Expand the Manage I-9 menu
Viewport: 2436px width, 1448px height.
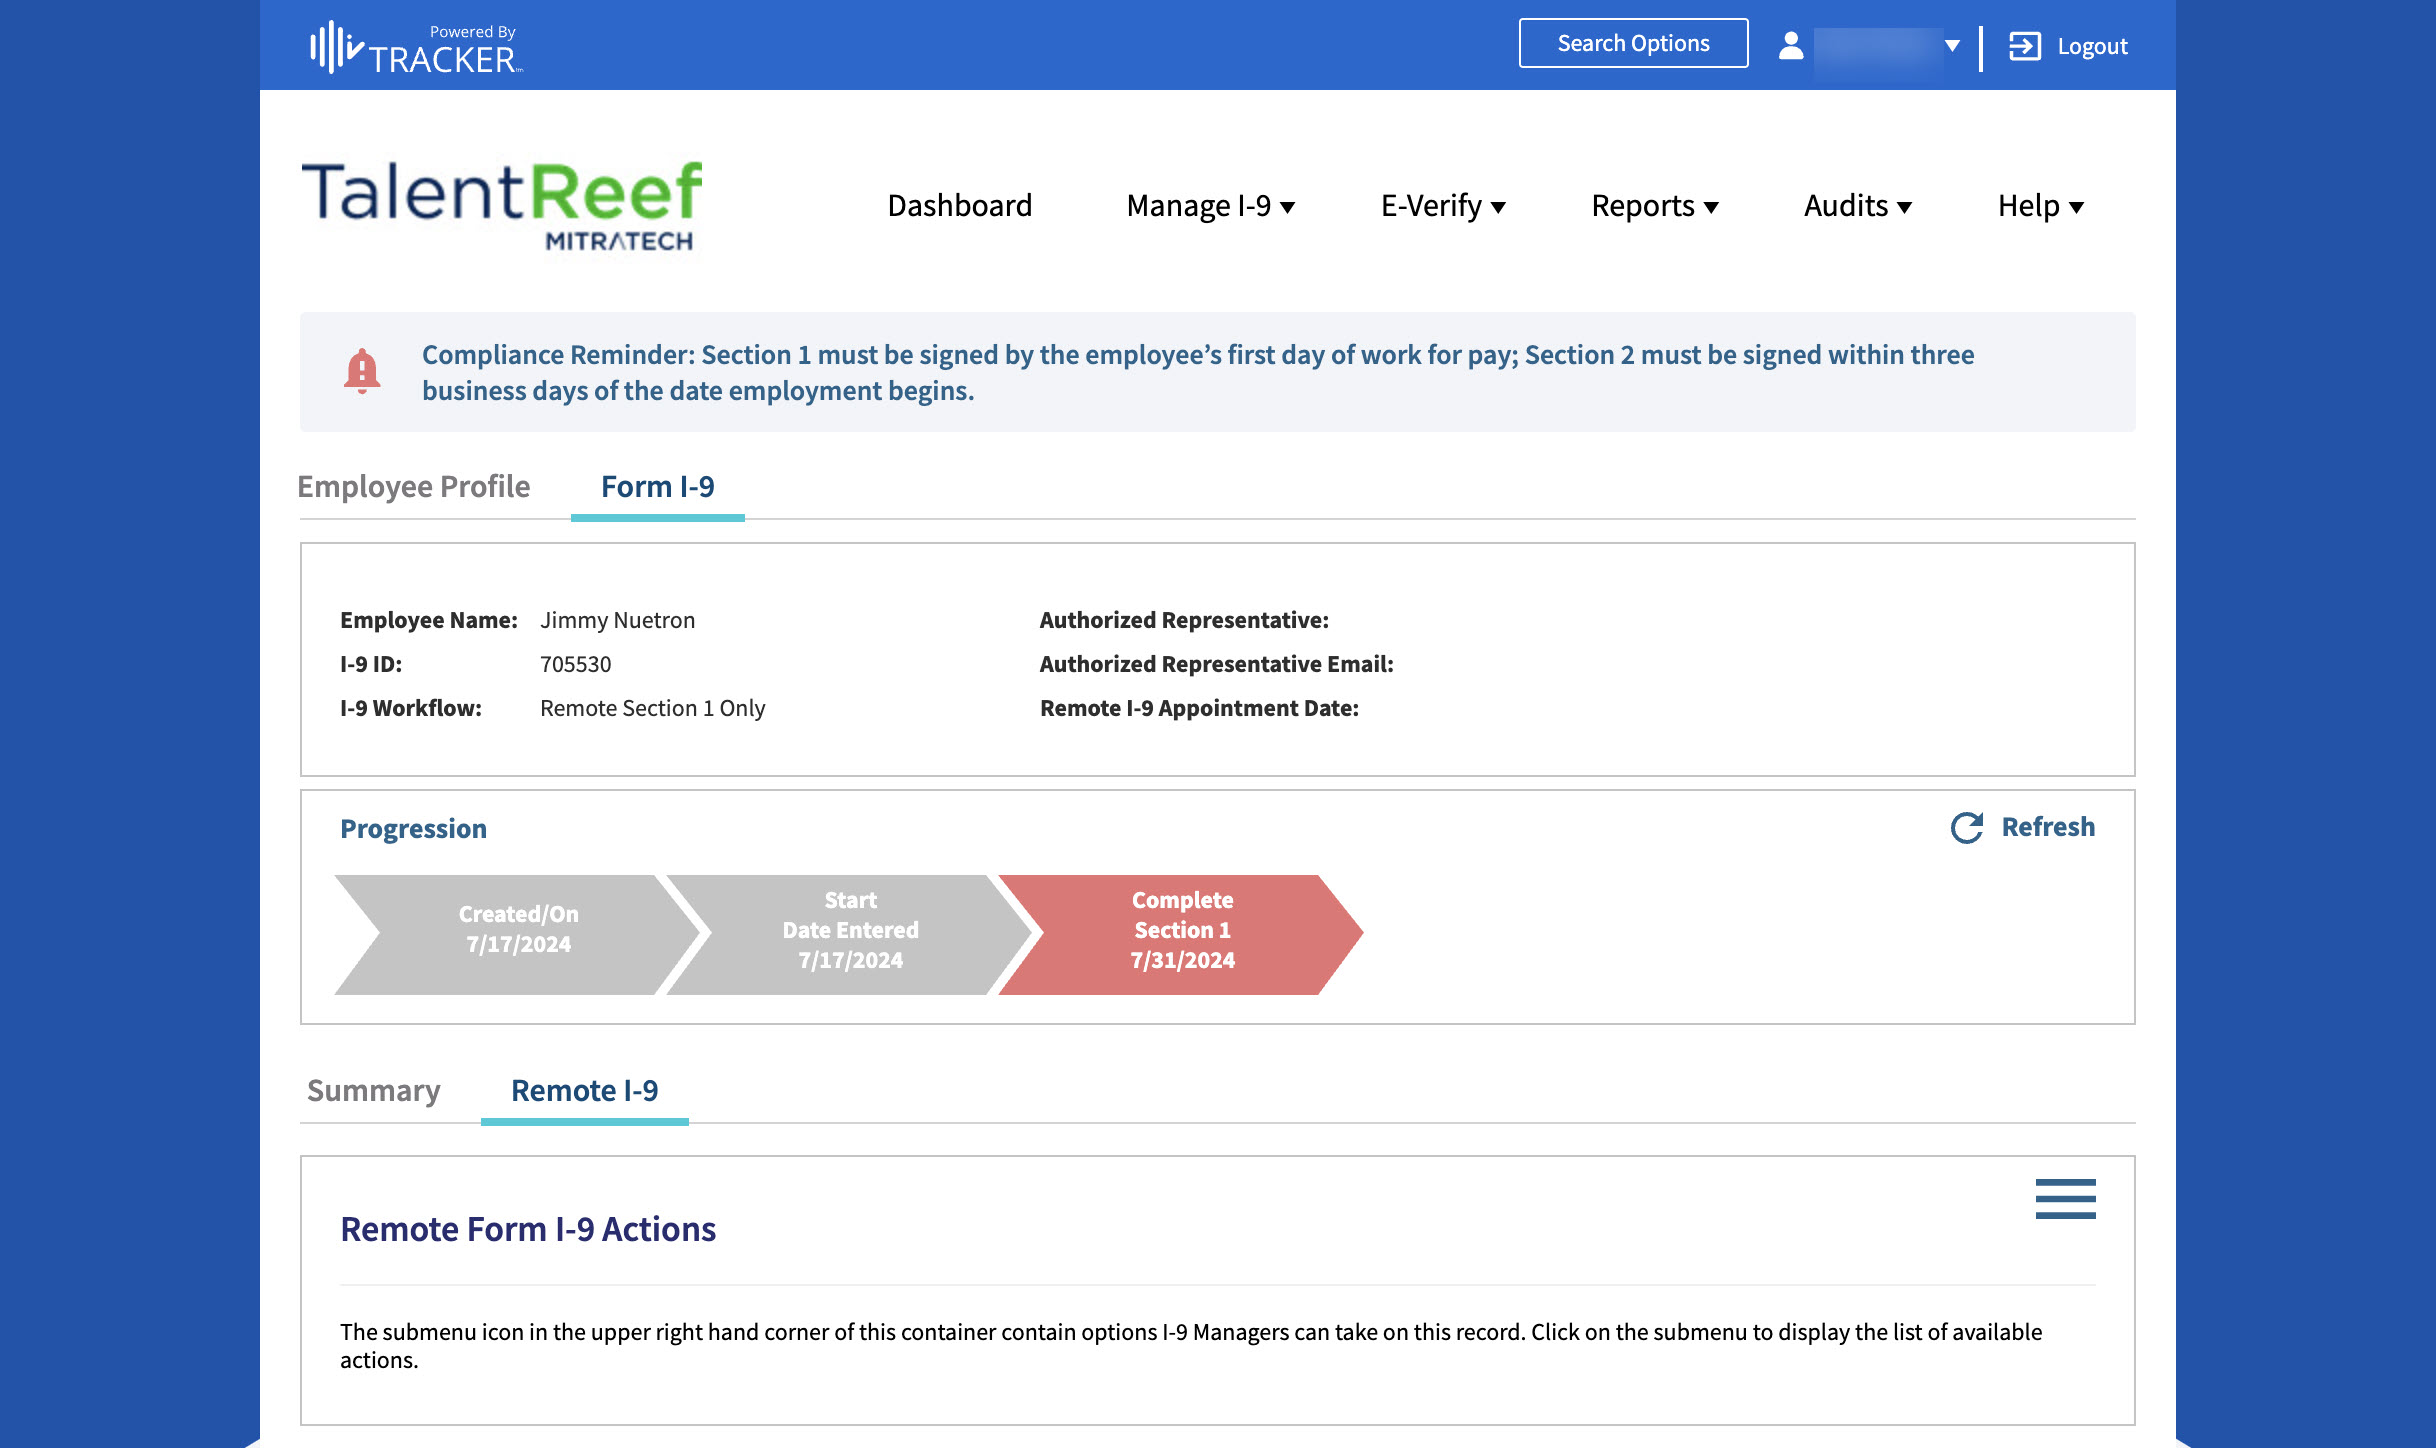(x=1210, y=206)
